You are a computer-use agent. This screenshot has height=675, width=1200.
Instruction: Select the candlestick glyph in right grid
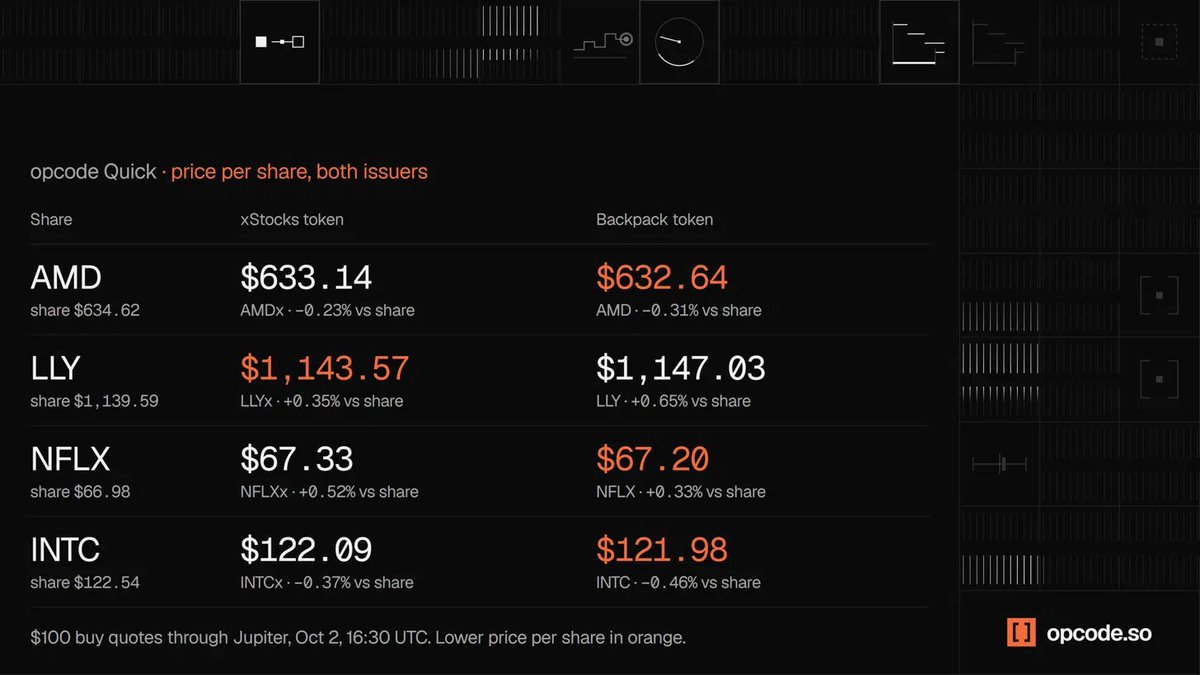coord(1000,464)
